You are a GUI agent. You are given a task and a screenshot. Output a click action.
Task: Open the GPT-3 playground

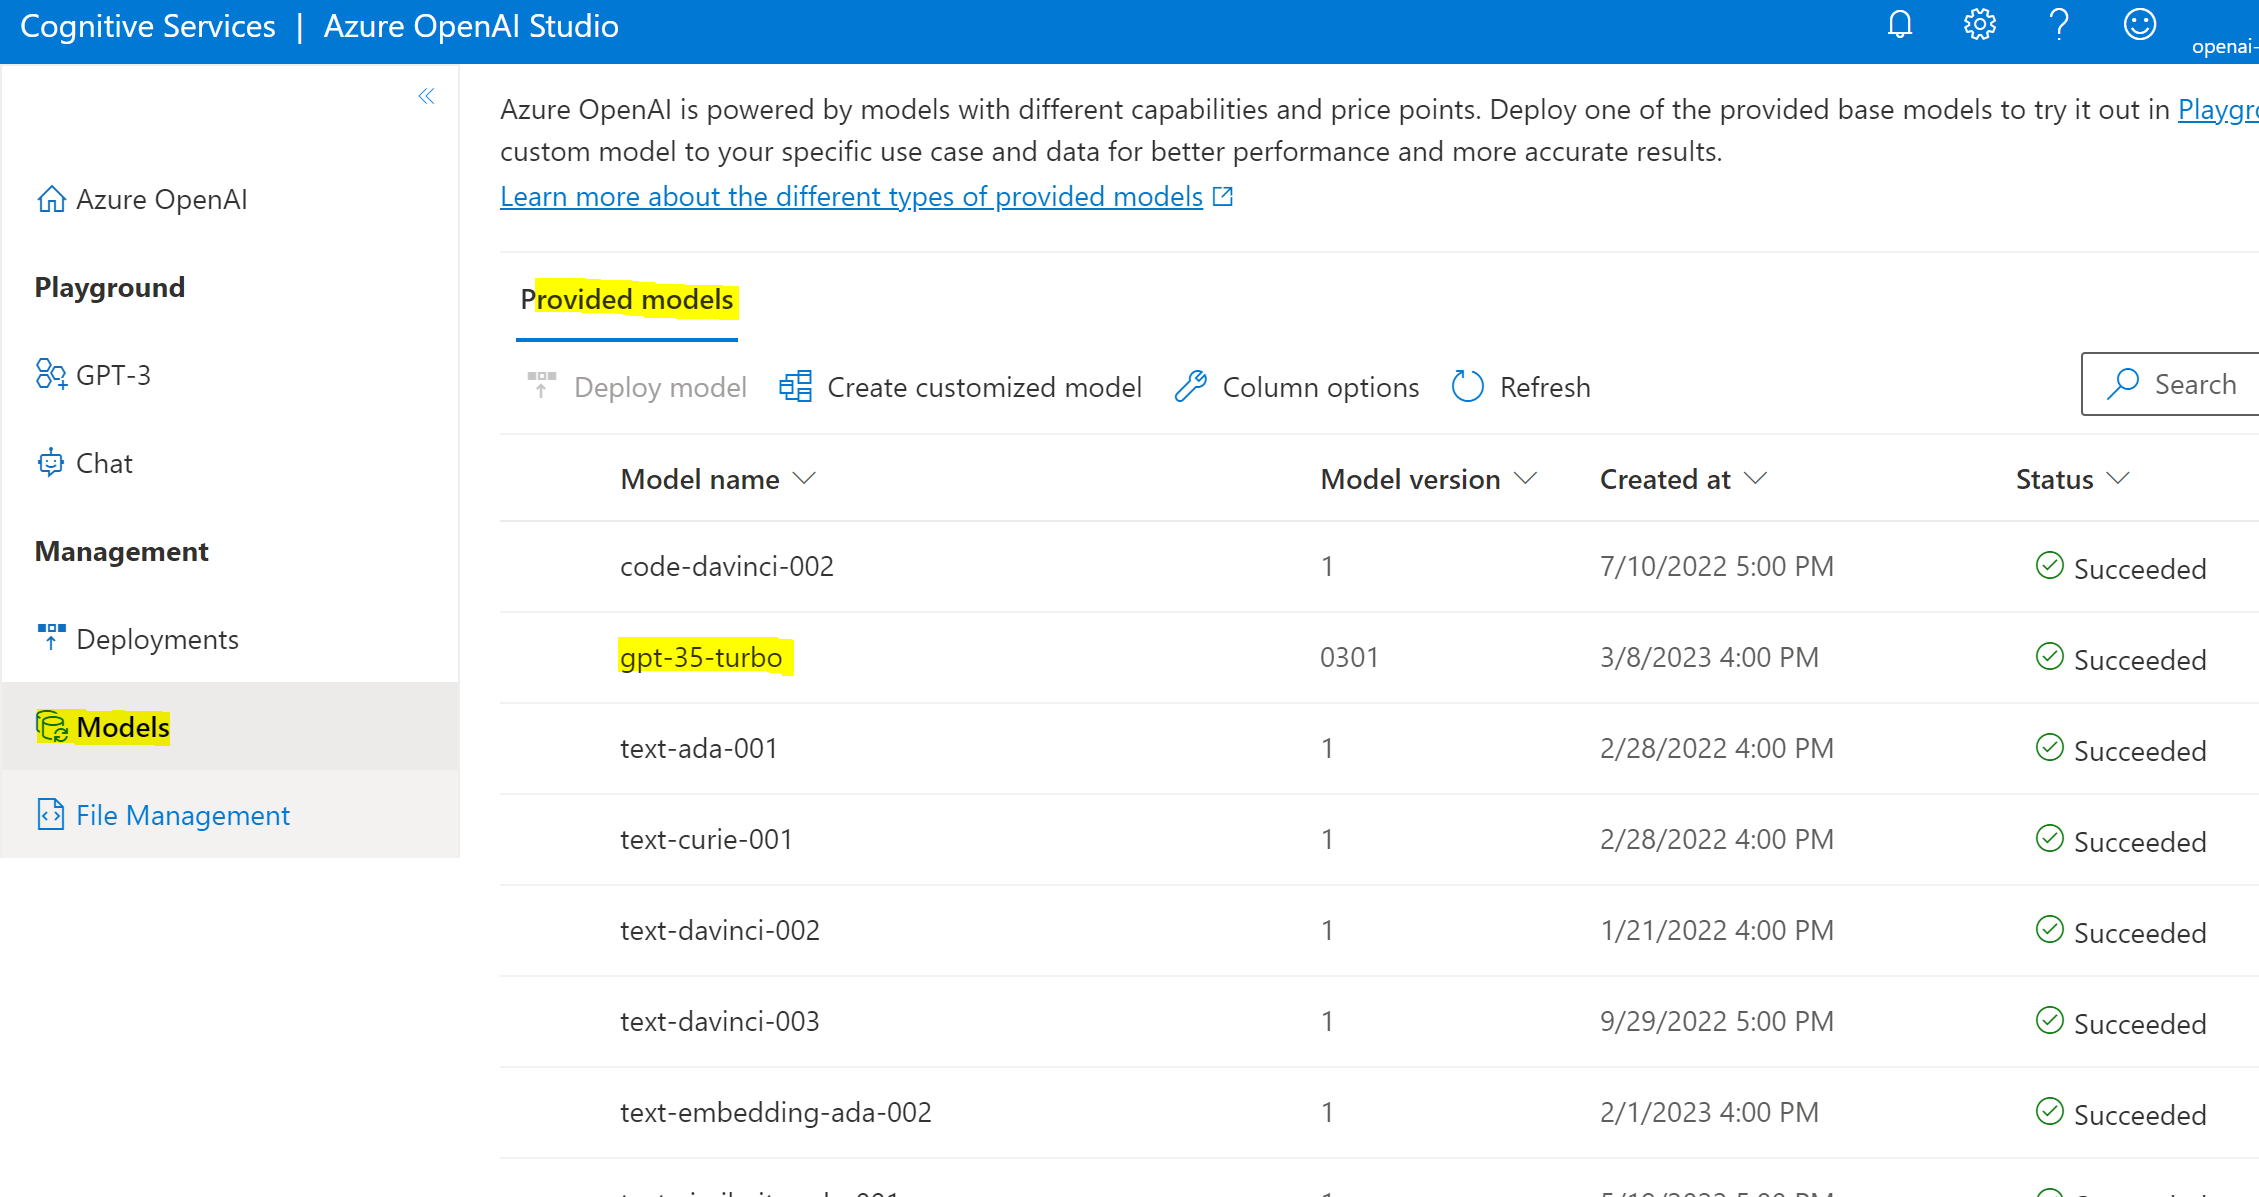(x=93, y=375)
